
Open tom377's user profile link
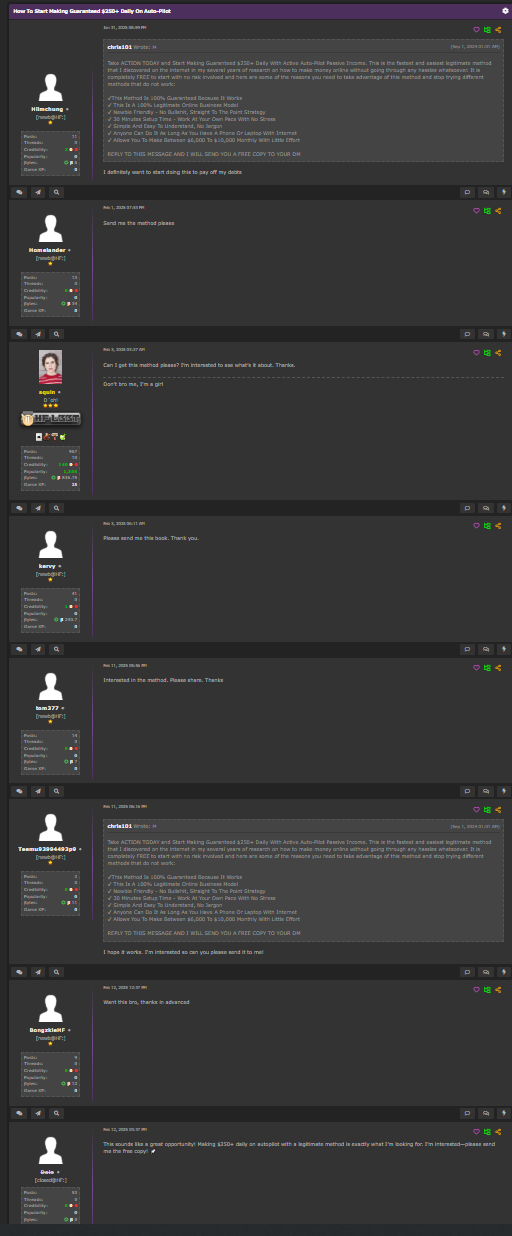pos(47,708)
